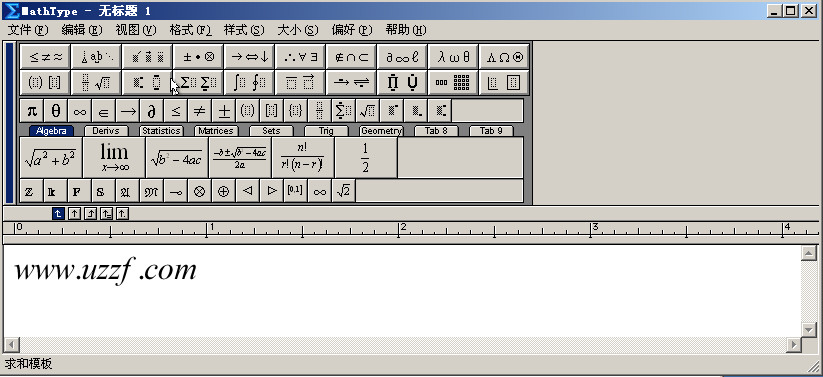This screenshot has height=377, width=823.
Task: Insert the ∂ partial derivative symbol
Action: (x=152, y=111)
